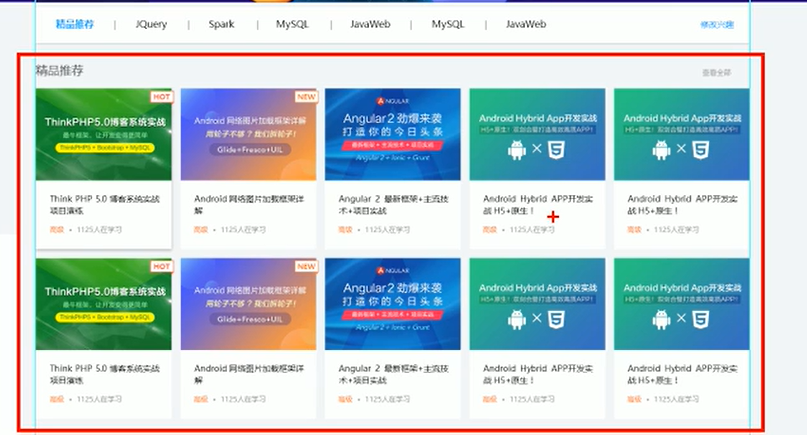Open the MySQL tab next to Spark

tap(292, 24)
